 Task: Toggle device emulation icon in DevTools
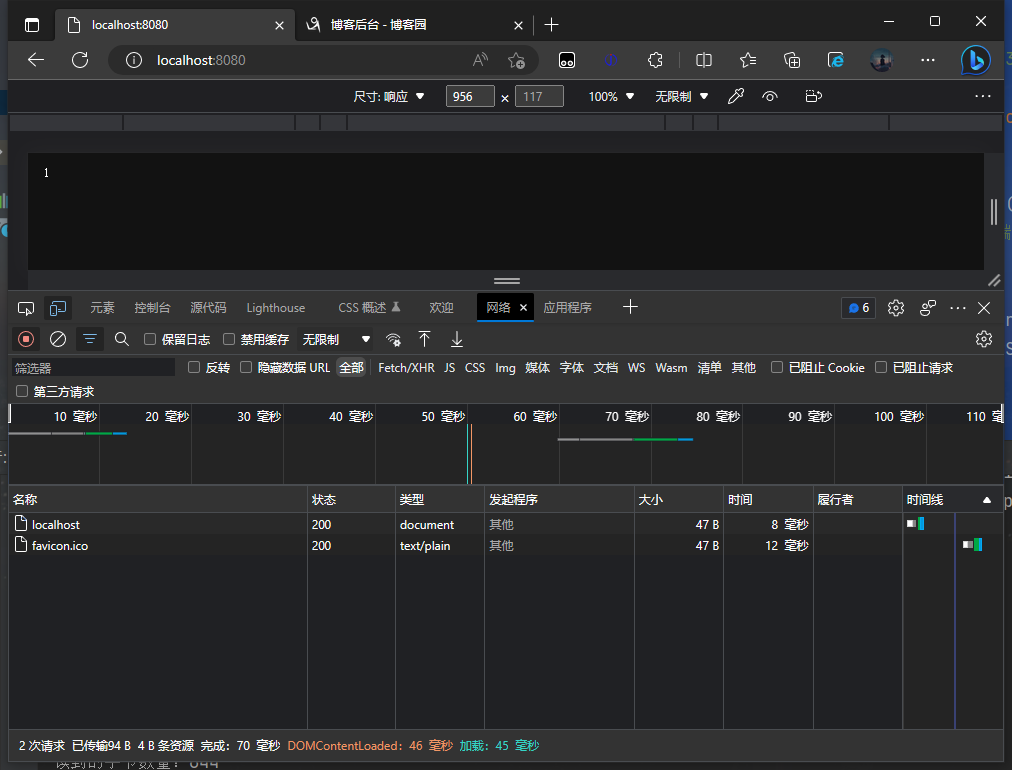click(x=59, y=307)
